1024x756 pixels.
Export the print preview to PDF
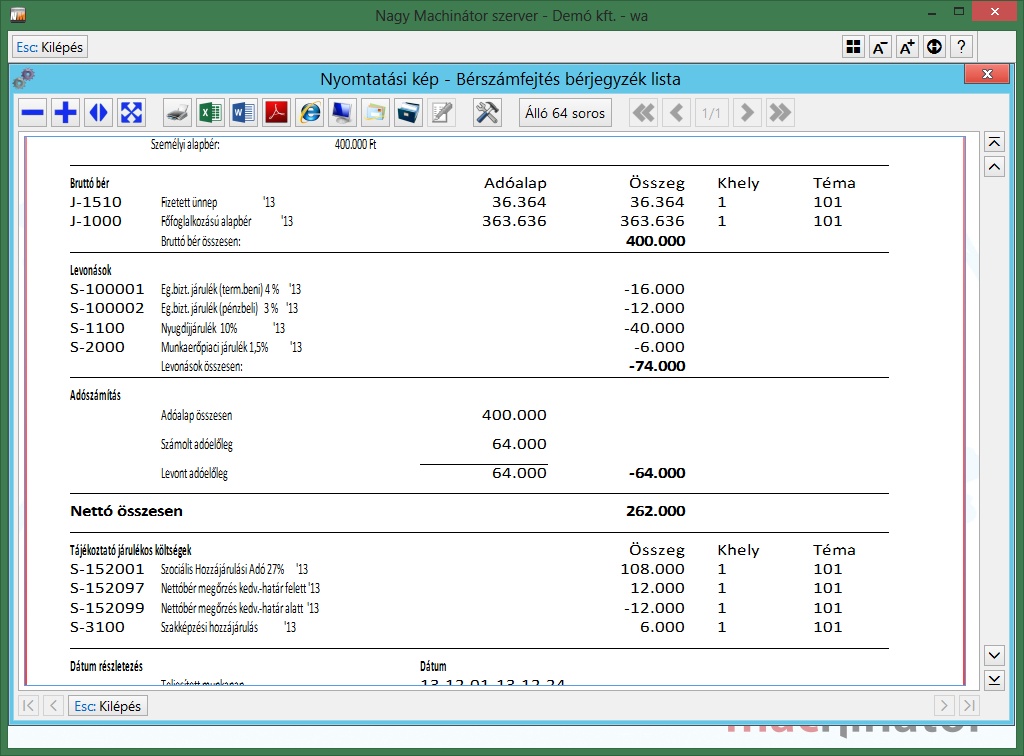click(276, 113)
